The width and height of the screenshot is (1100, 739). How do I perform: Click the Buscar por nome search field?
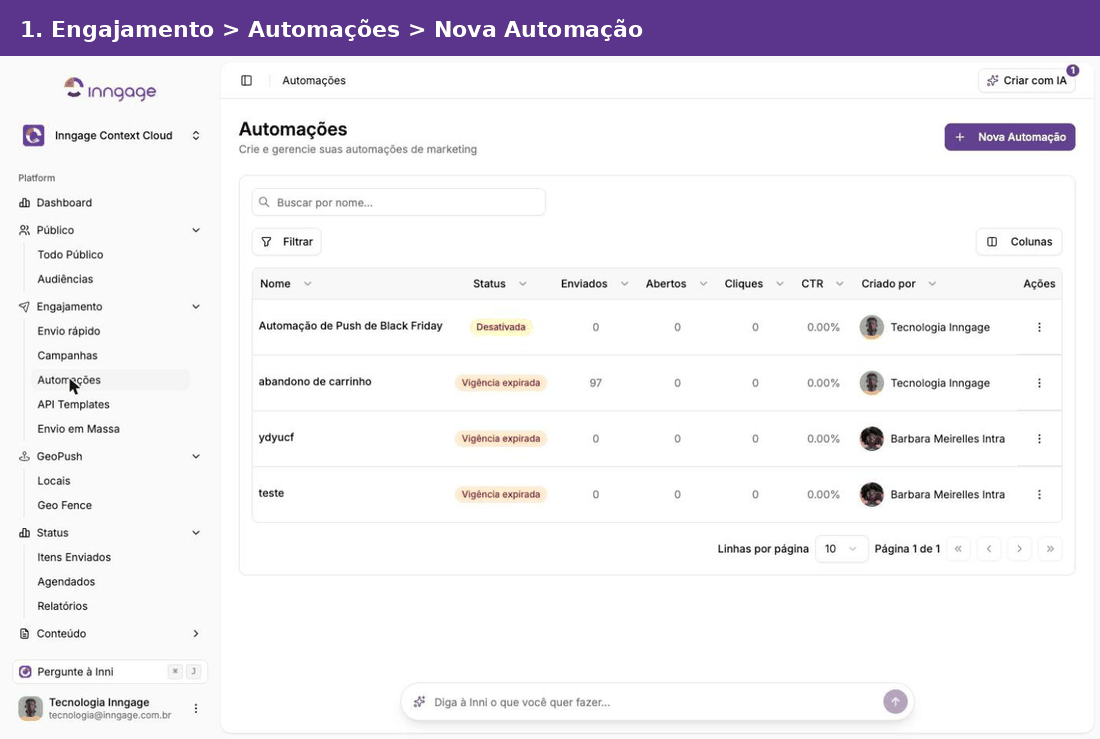(398, 202)
